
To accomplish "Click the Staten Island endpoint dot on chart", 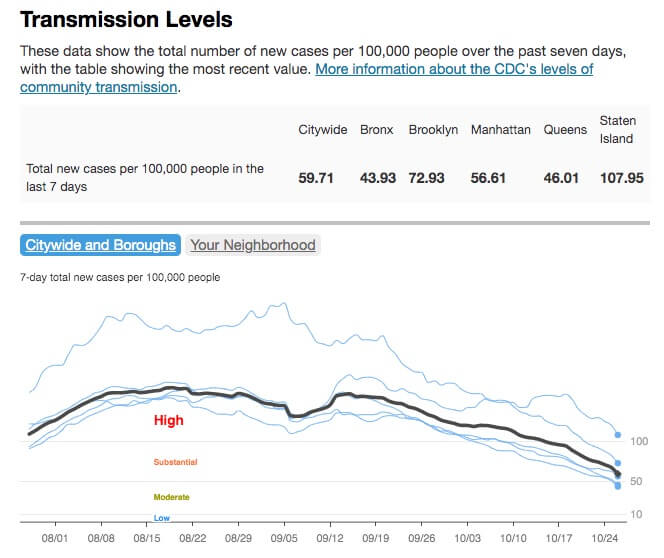I will coord(618,435).
